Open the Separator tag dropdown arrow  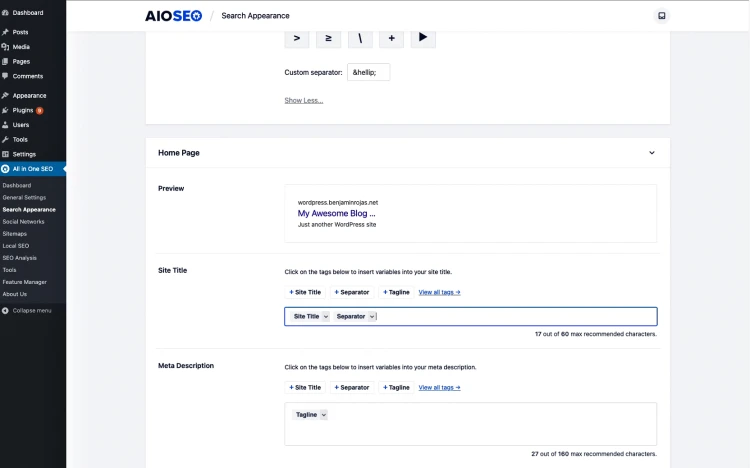372,316
